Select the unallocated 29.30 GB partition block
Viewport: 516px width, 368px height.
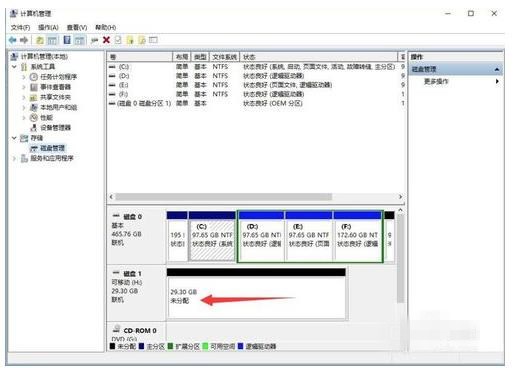pyautogui.click(x=256, y=298)
